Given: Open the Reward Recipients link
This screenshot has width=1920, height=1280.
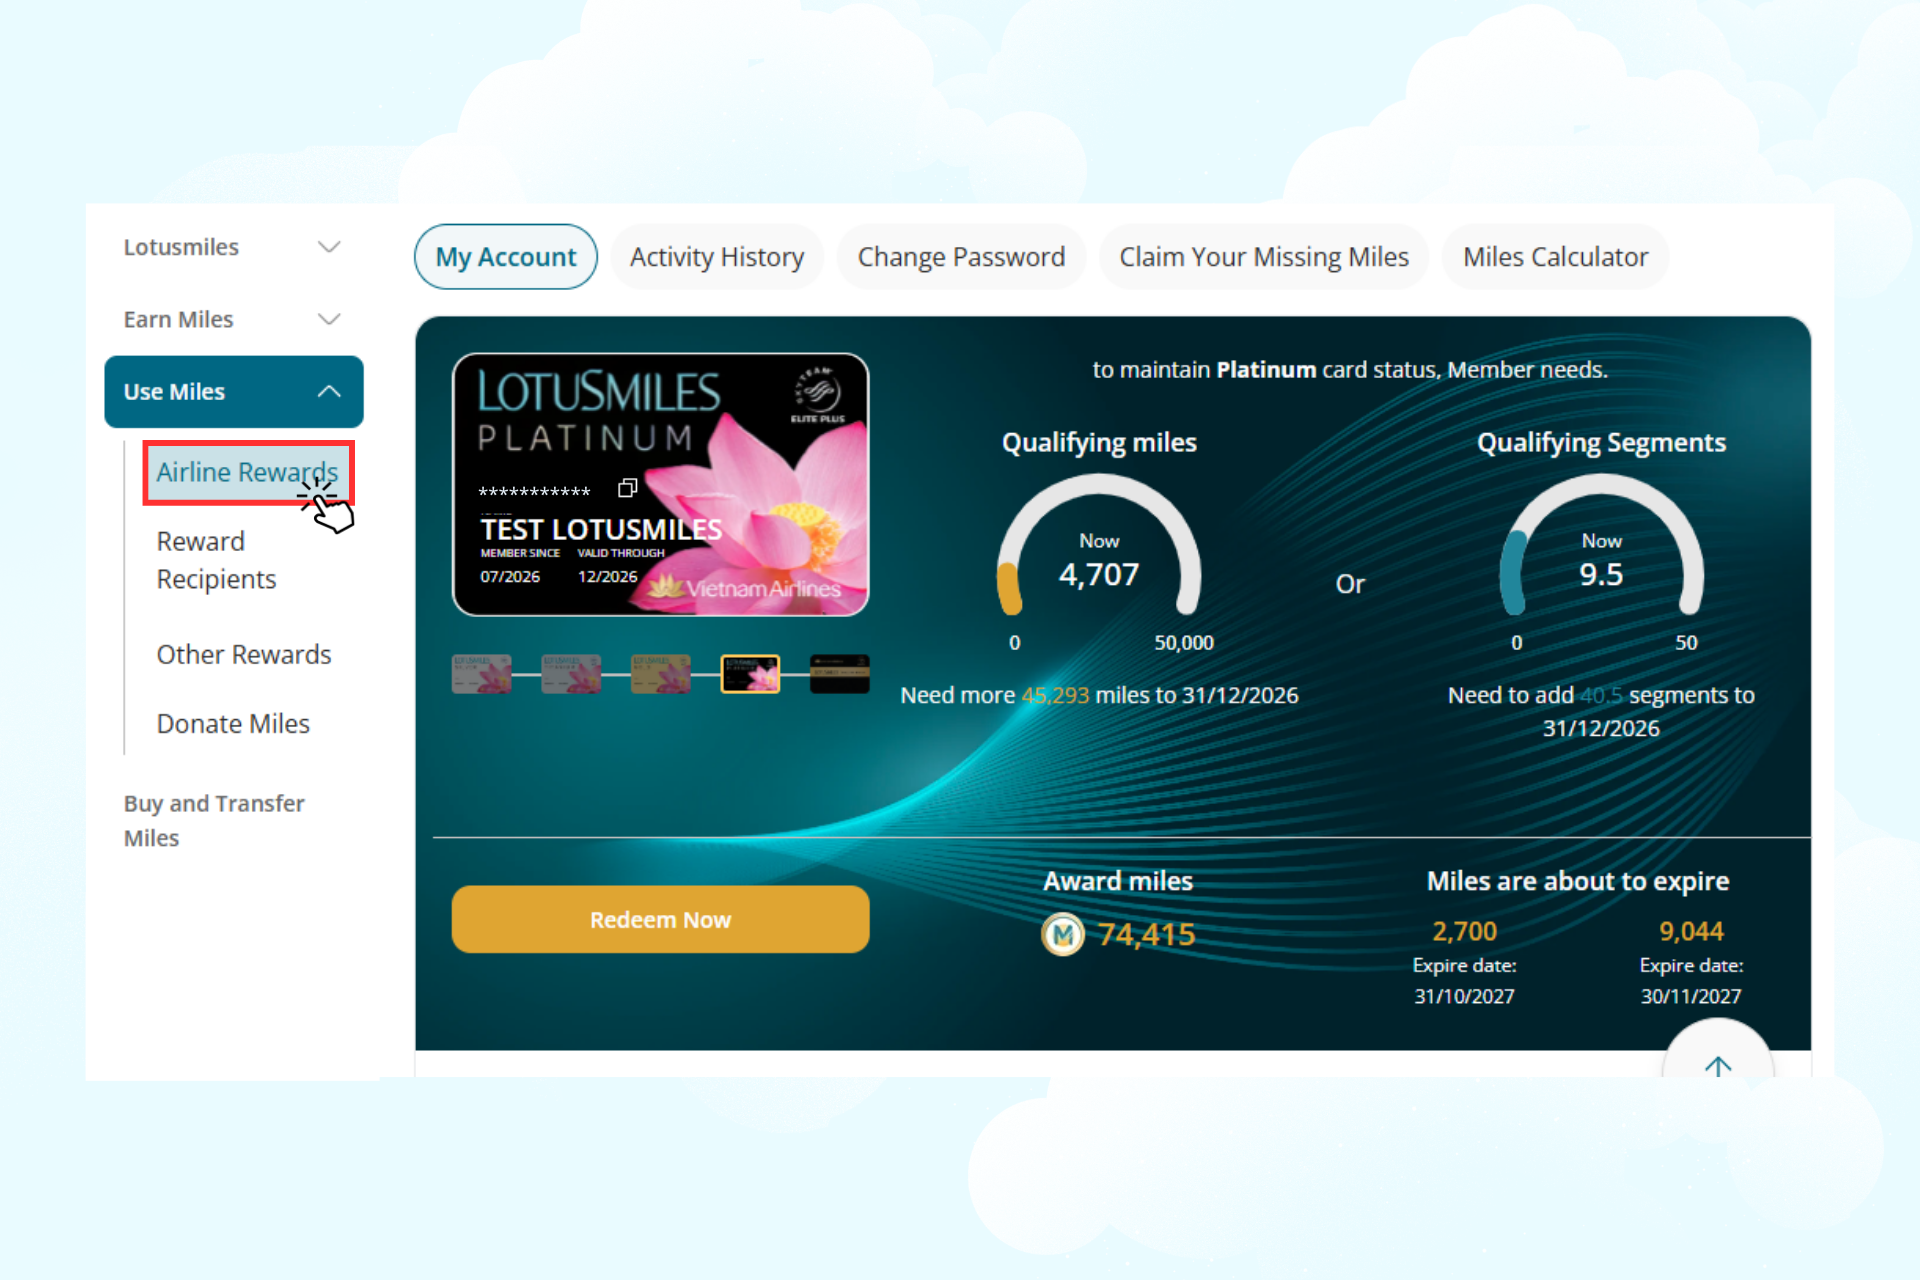Looking at the screenshot, I should click(216, 560).
